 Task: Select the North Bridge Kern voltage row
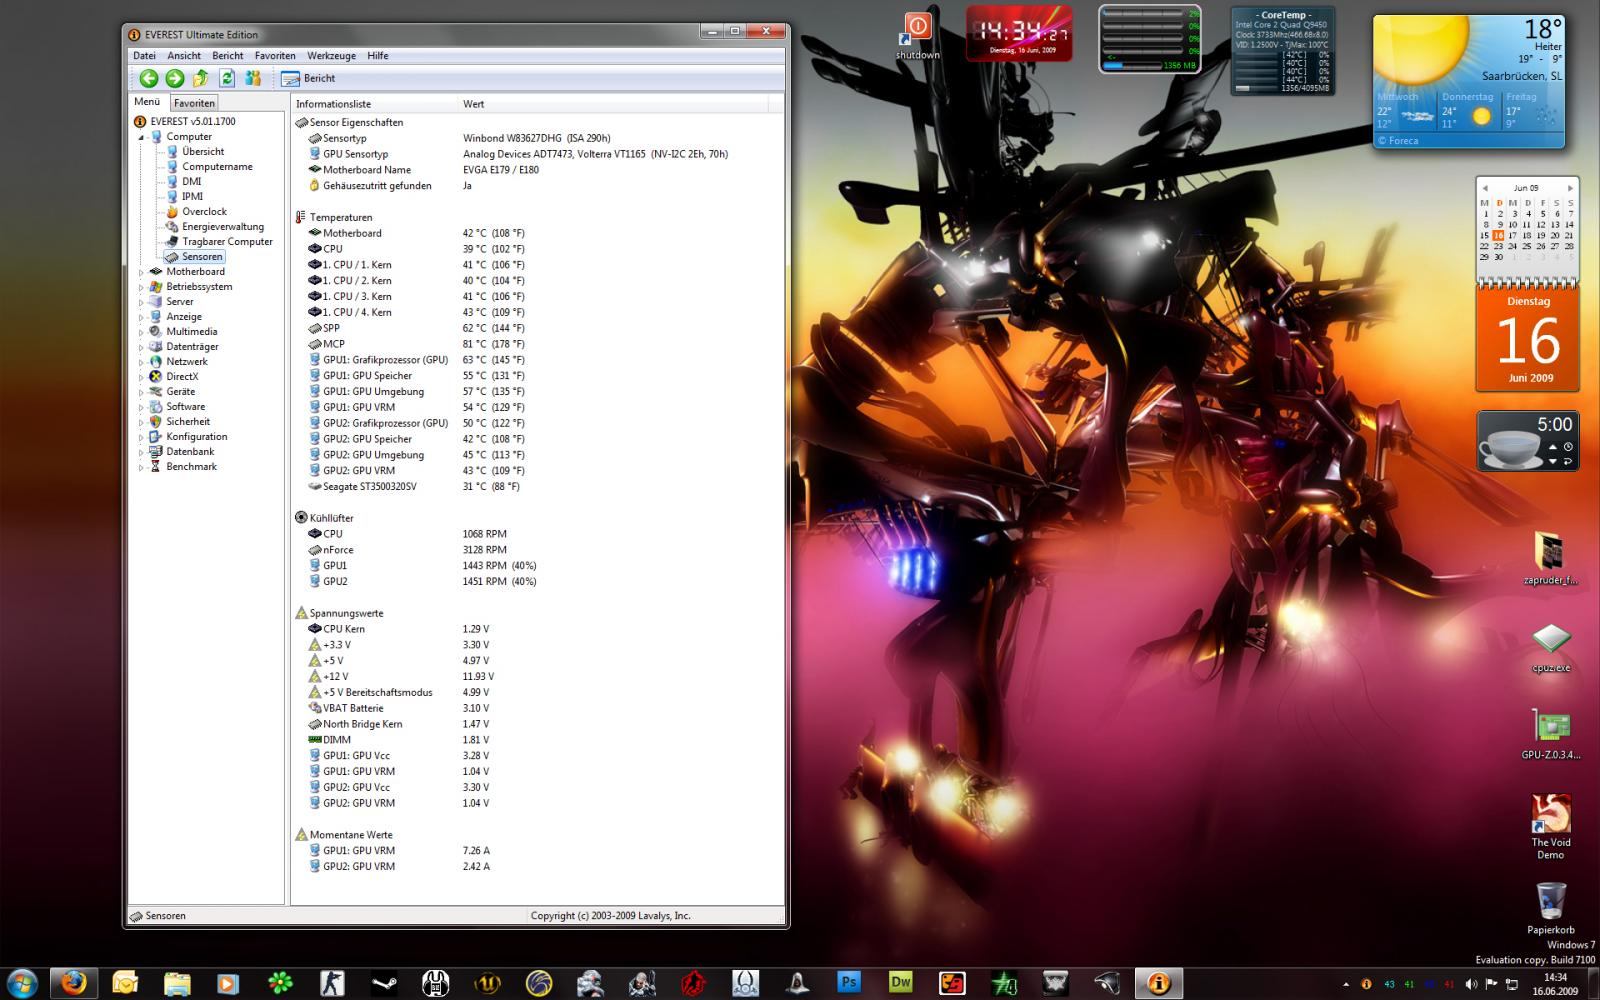tap(536, 724)
